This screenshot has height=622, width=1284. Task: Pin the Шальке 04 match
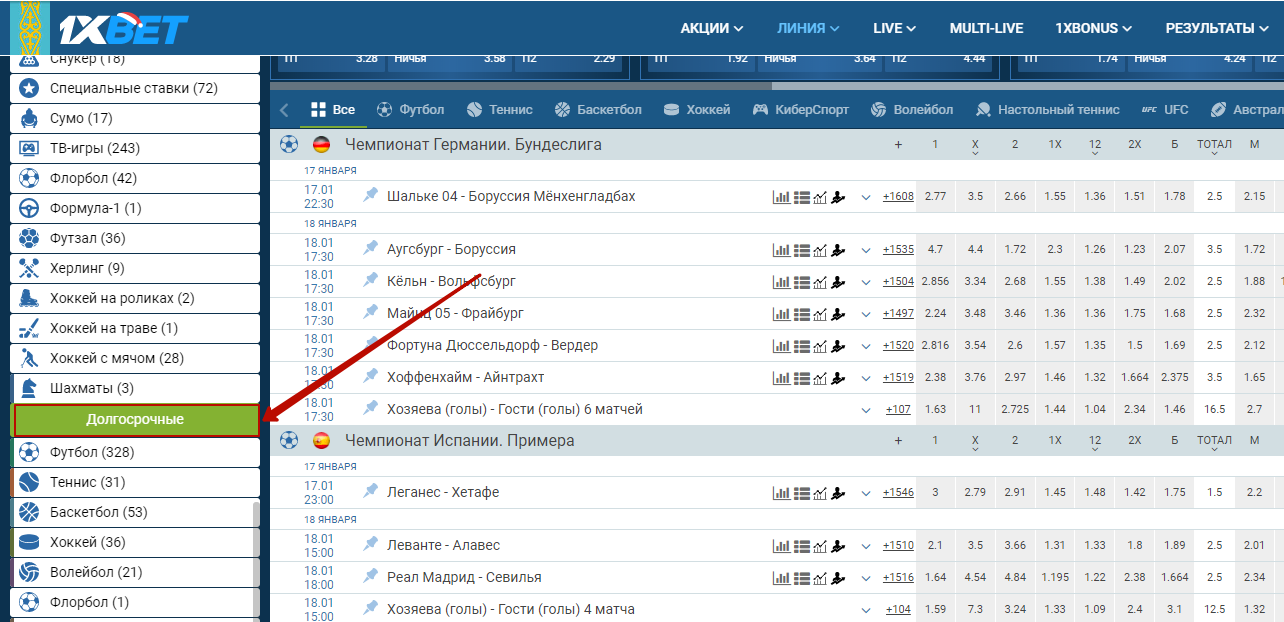[371, 195]
